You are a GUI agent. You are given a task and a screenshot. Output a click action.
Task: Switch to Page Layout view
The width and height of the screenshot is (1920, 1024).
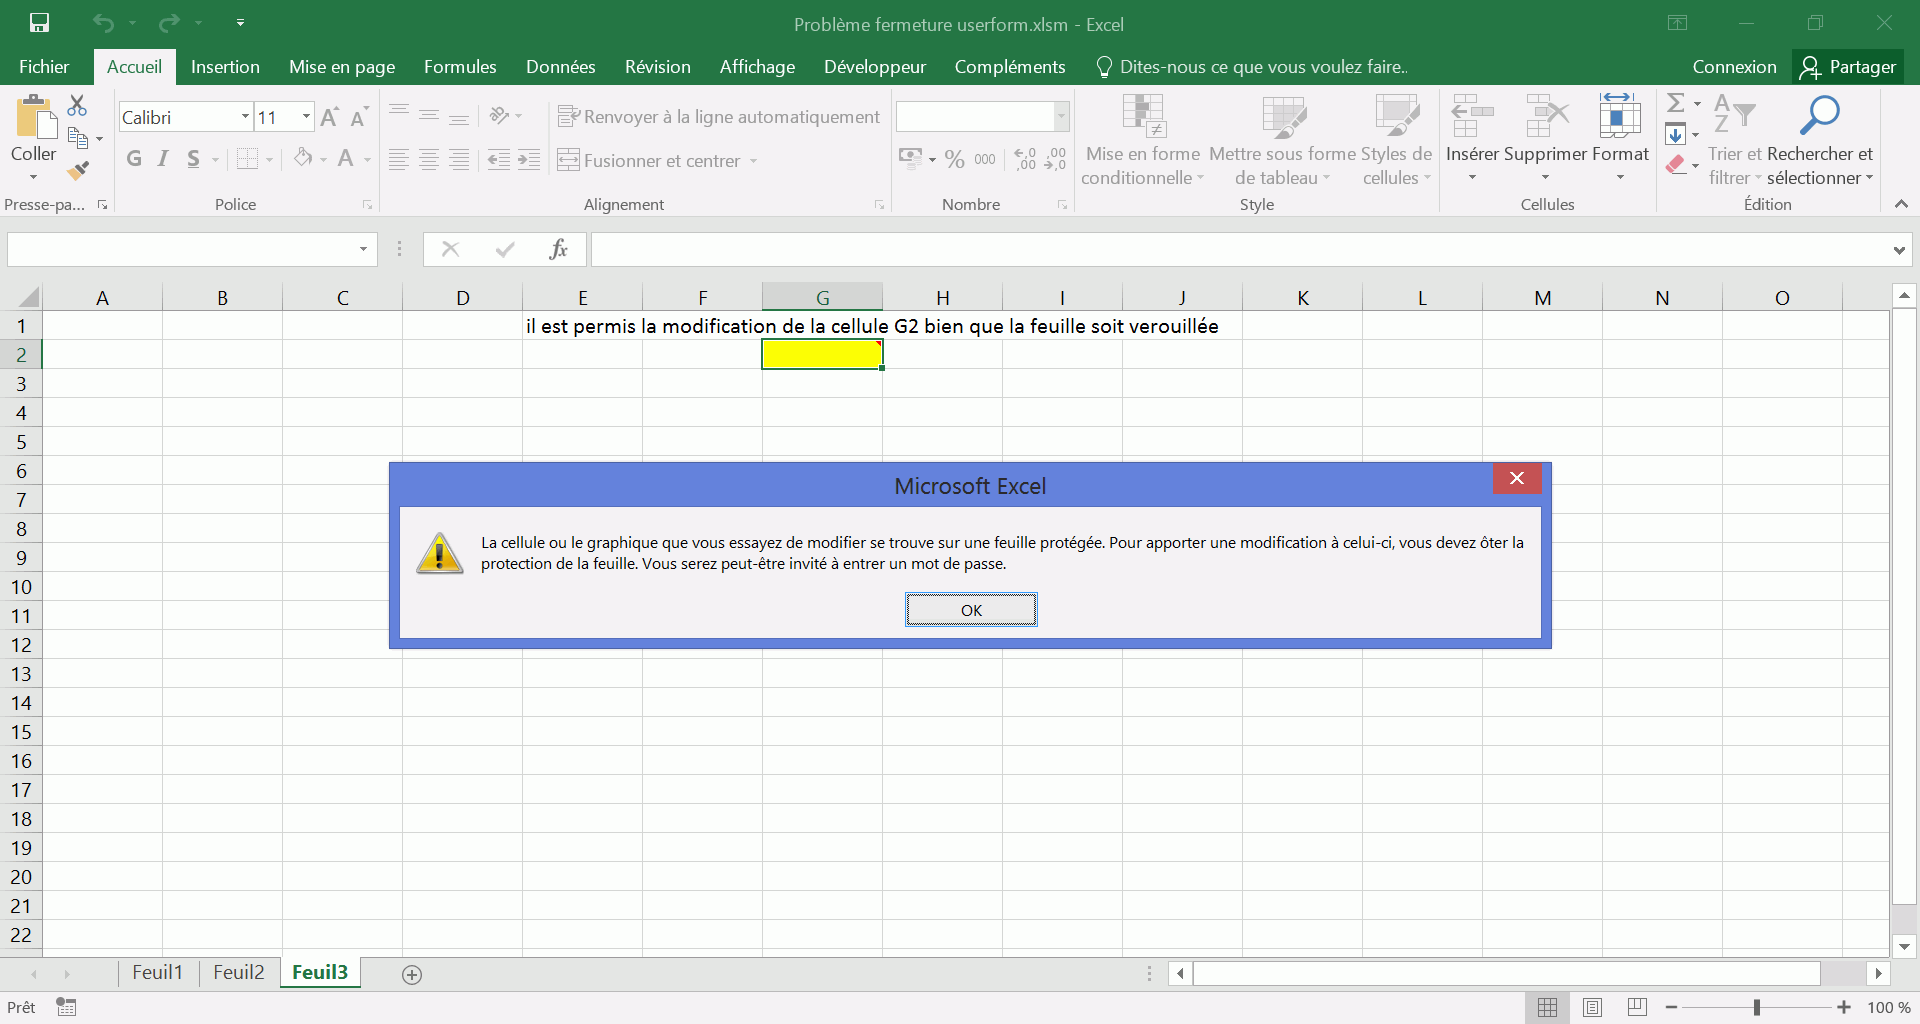(x=1592, y=1007)
